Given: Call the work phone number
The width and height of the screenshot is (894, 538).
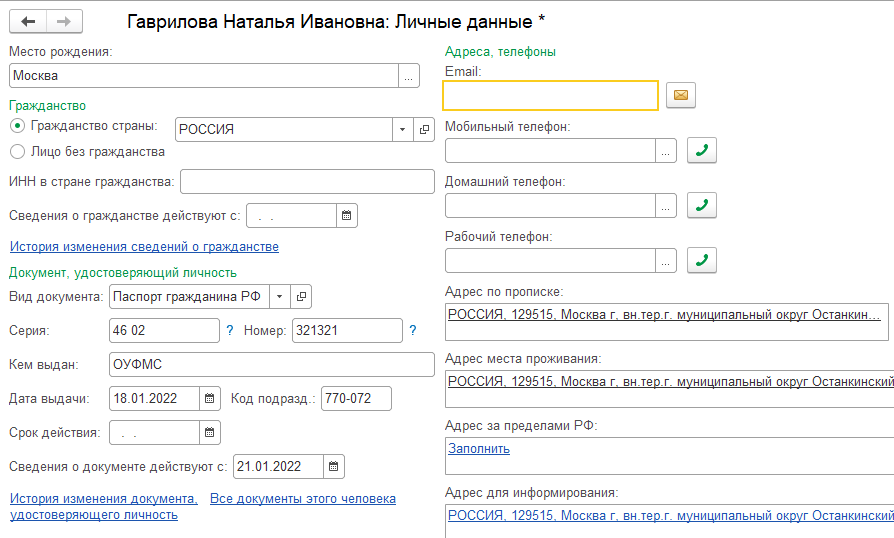Looking at the screenshot, I should pyautogui.click(x=702, y=260).
